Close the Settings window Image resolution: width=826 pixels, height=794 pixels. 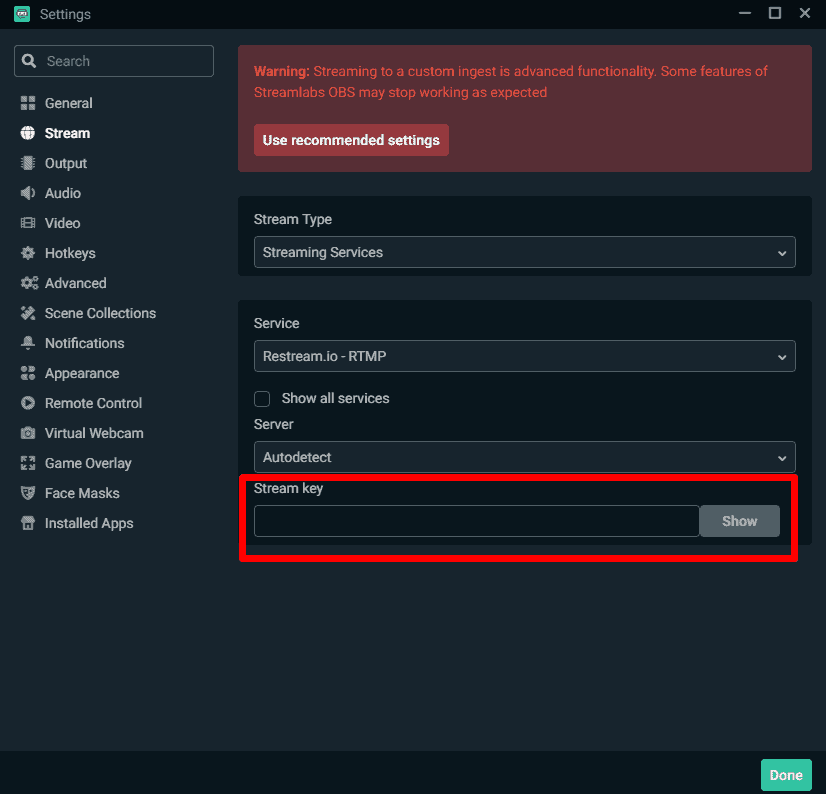click(x=804, y=13)
